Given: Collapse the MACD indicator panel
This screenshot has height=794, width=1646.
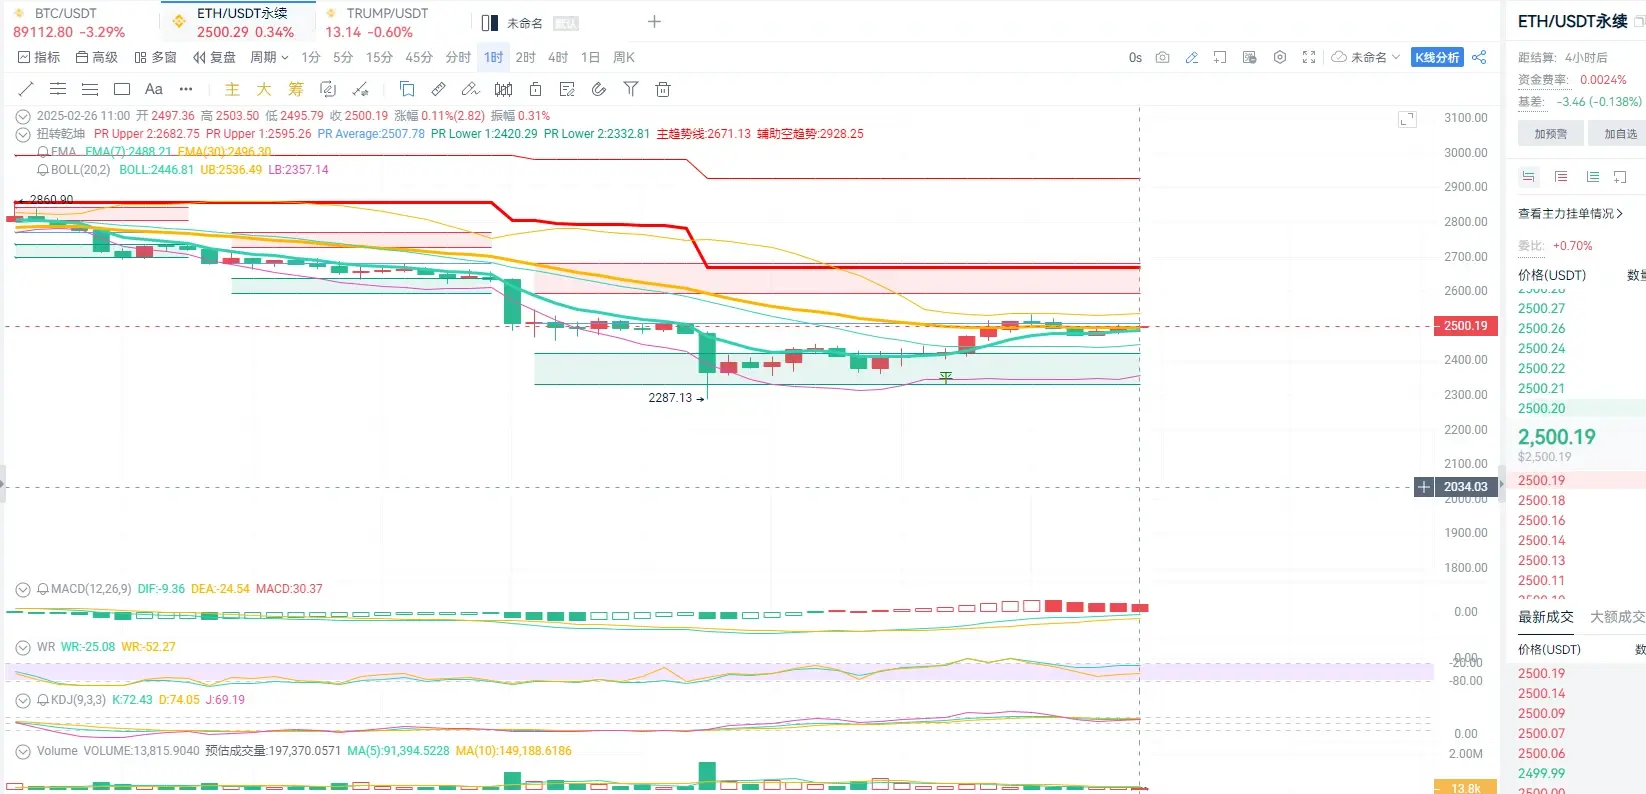Looking at the screenshot, I should (x=23, y=589).
